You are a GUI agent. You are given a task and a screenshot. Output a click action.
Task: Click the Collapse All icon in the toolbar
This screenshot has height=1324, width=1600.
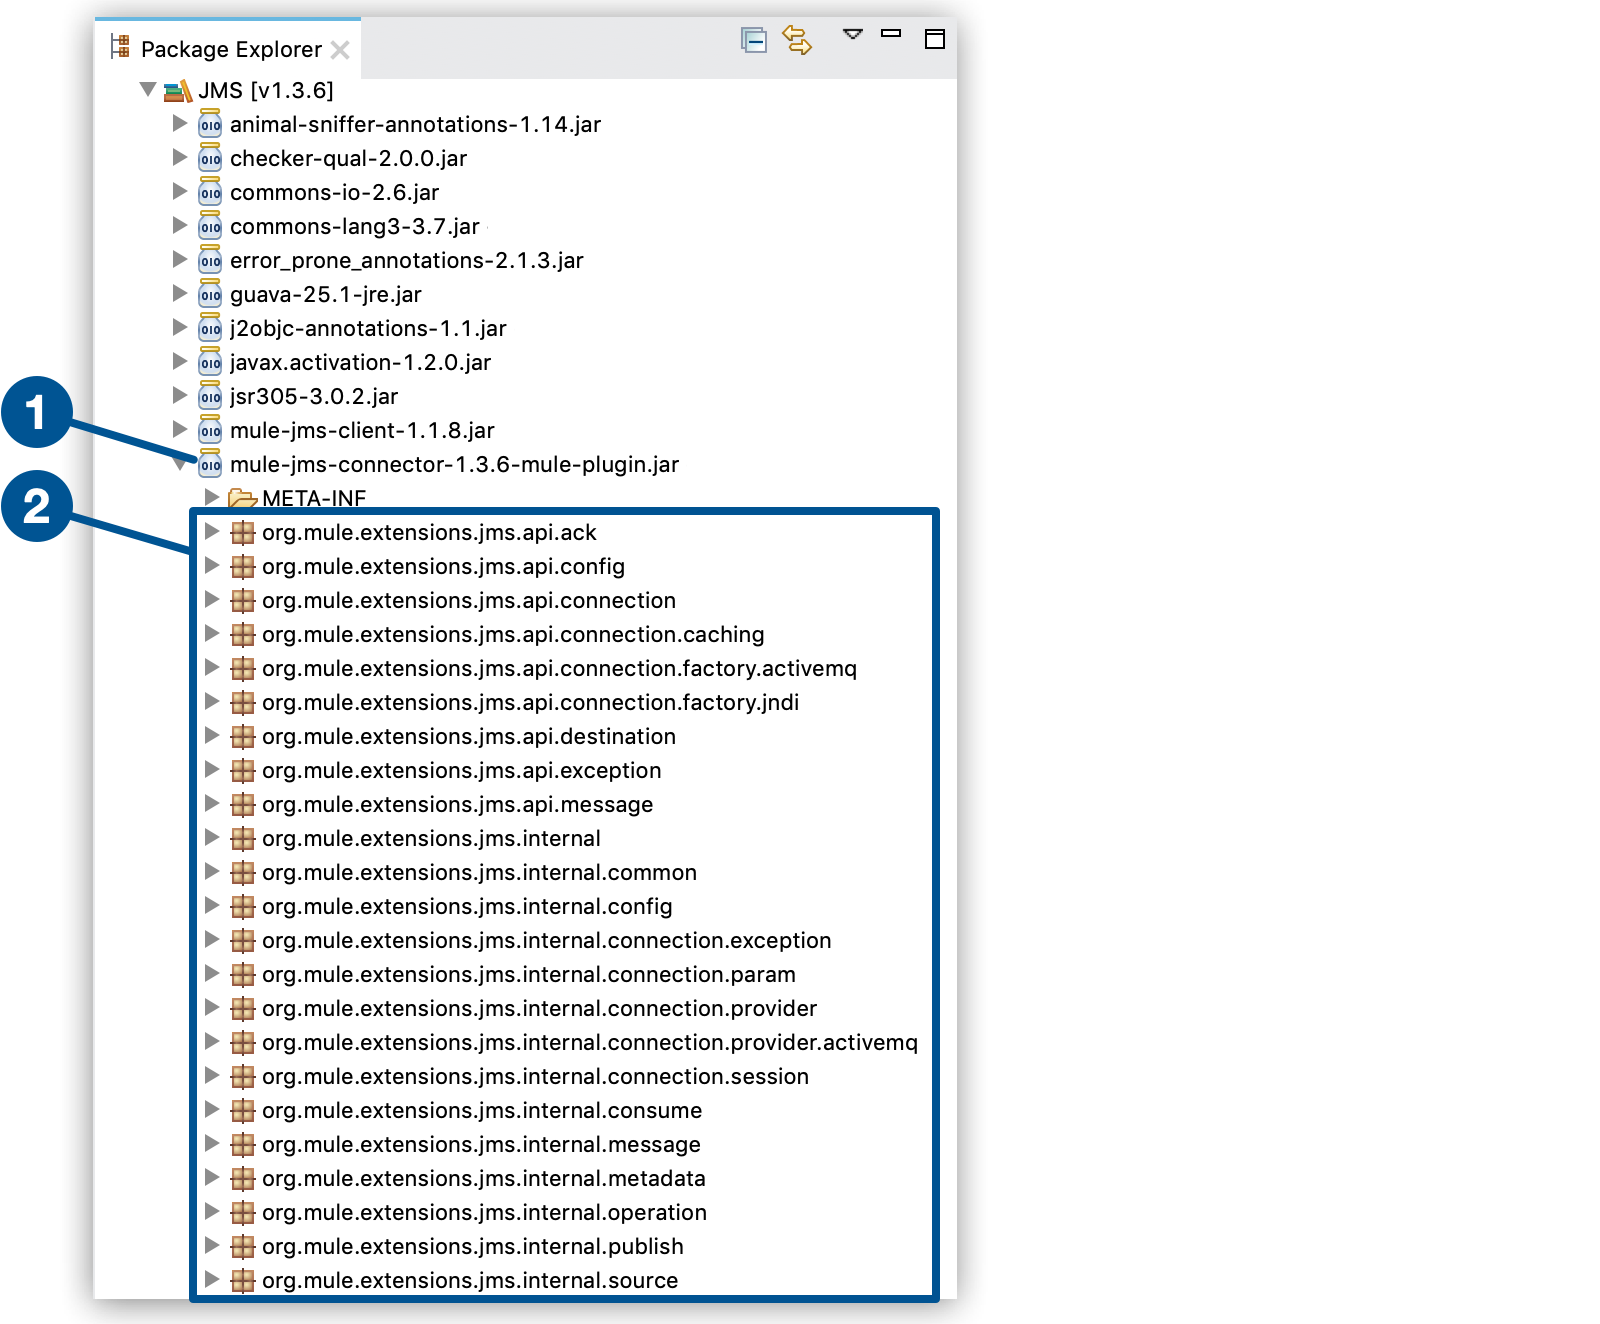coord(755,40)
